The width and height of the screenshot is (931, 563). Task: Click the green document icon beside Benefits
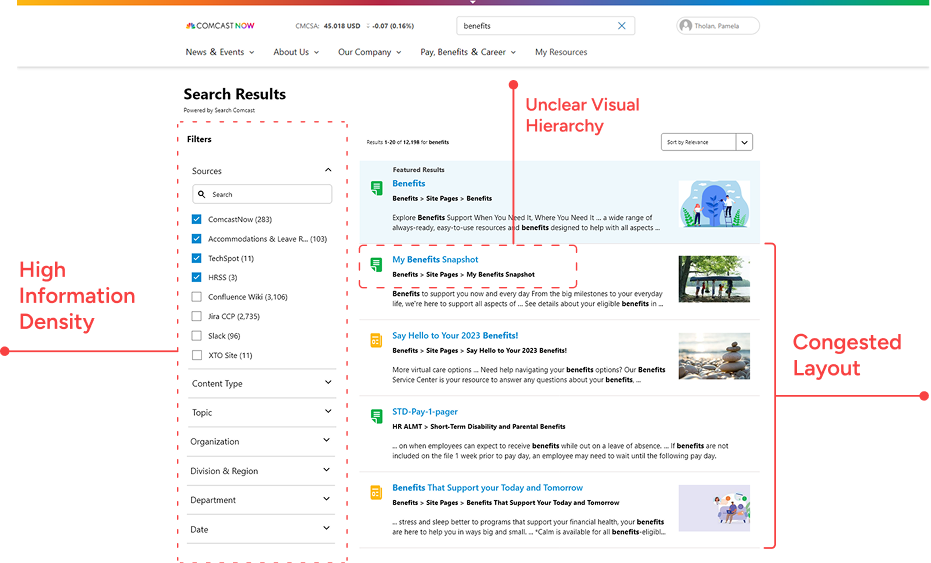[376, 188]
